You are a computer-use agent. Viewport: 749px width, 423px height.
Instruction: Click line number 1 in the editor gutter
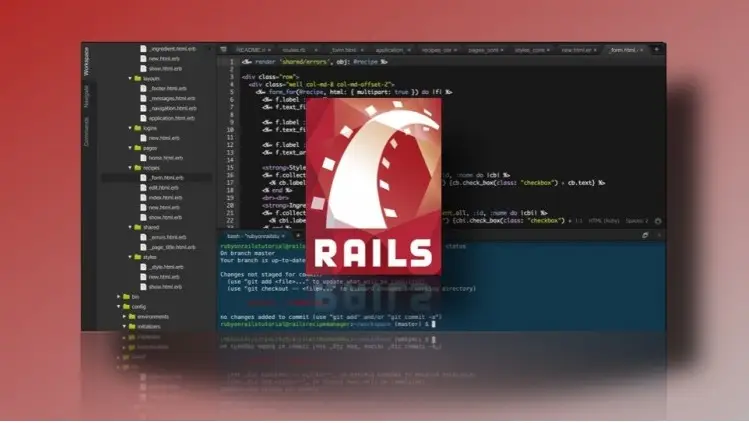232,62
